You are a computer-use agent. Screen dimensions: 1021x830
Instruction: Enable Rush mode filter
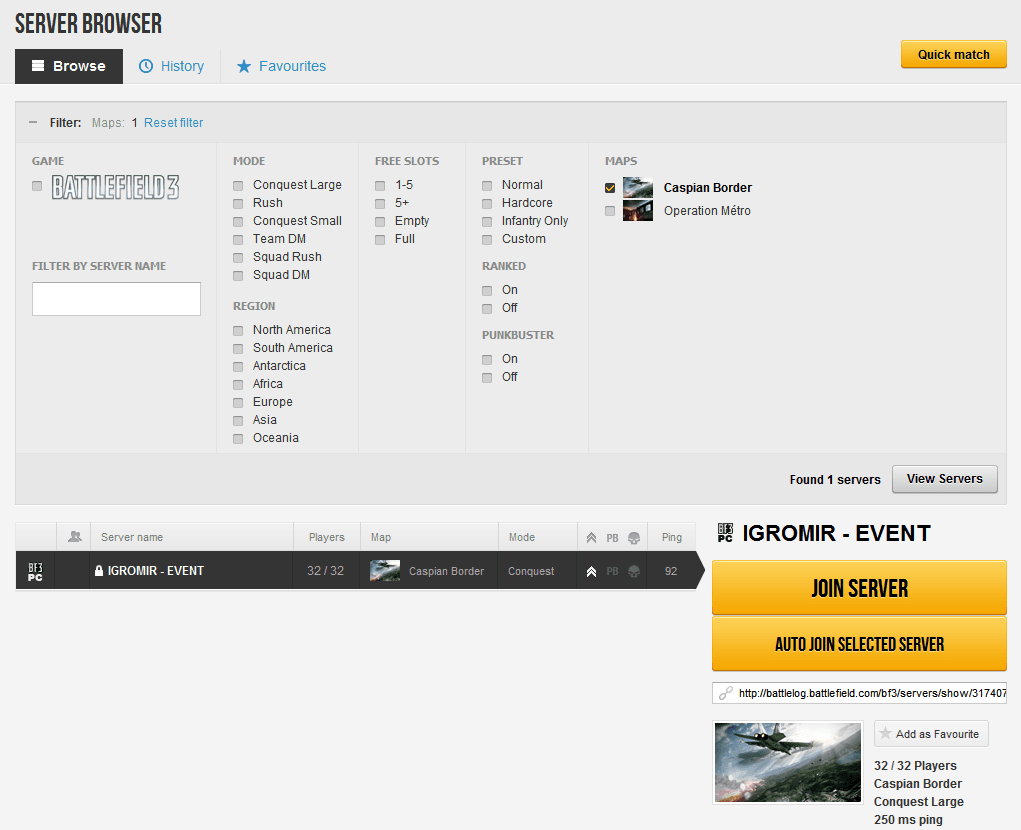point(238,204)
